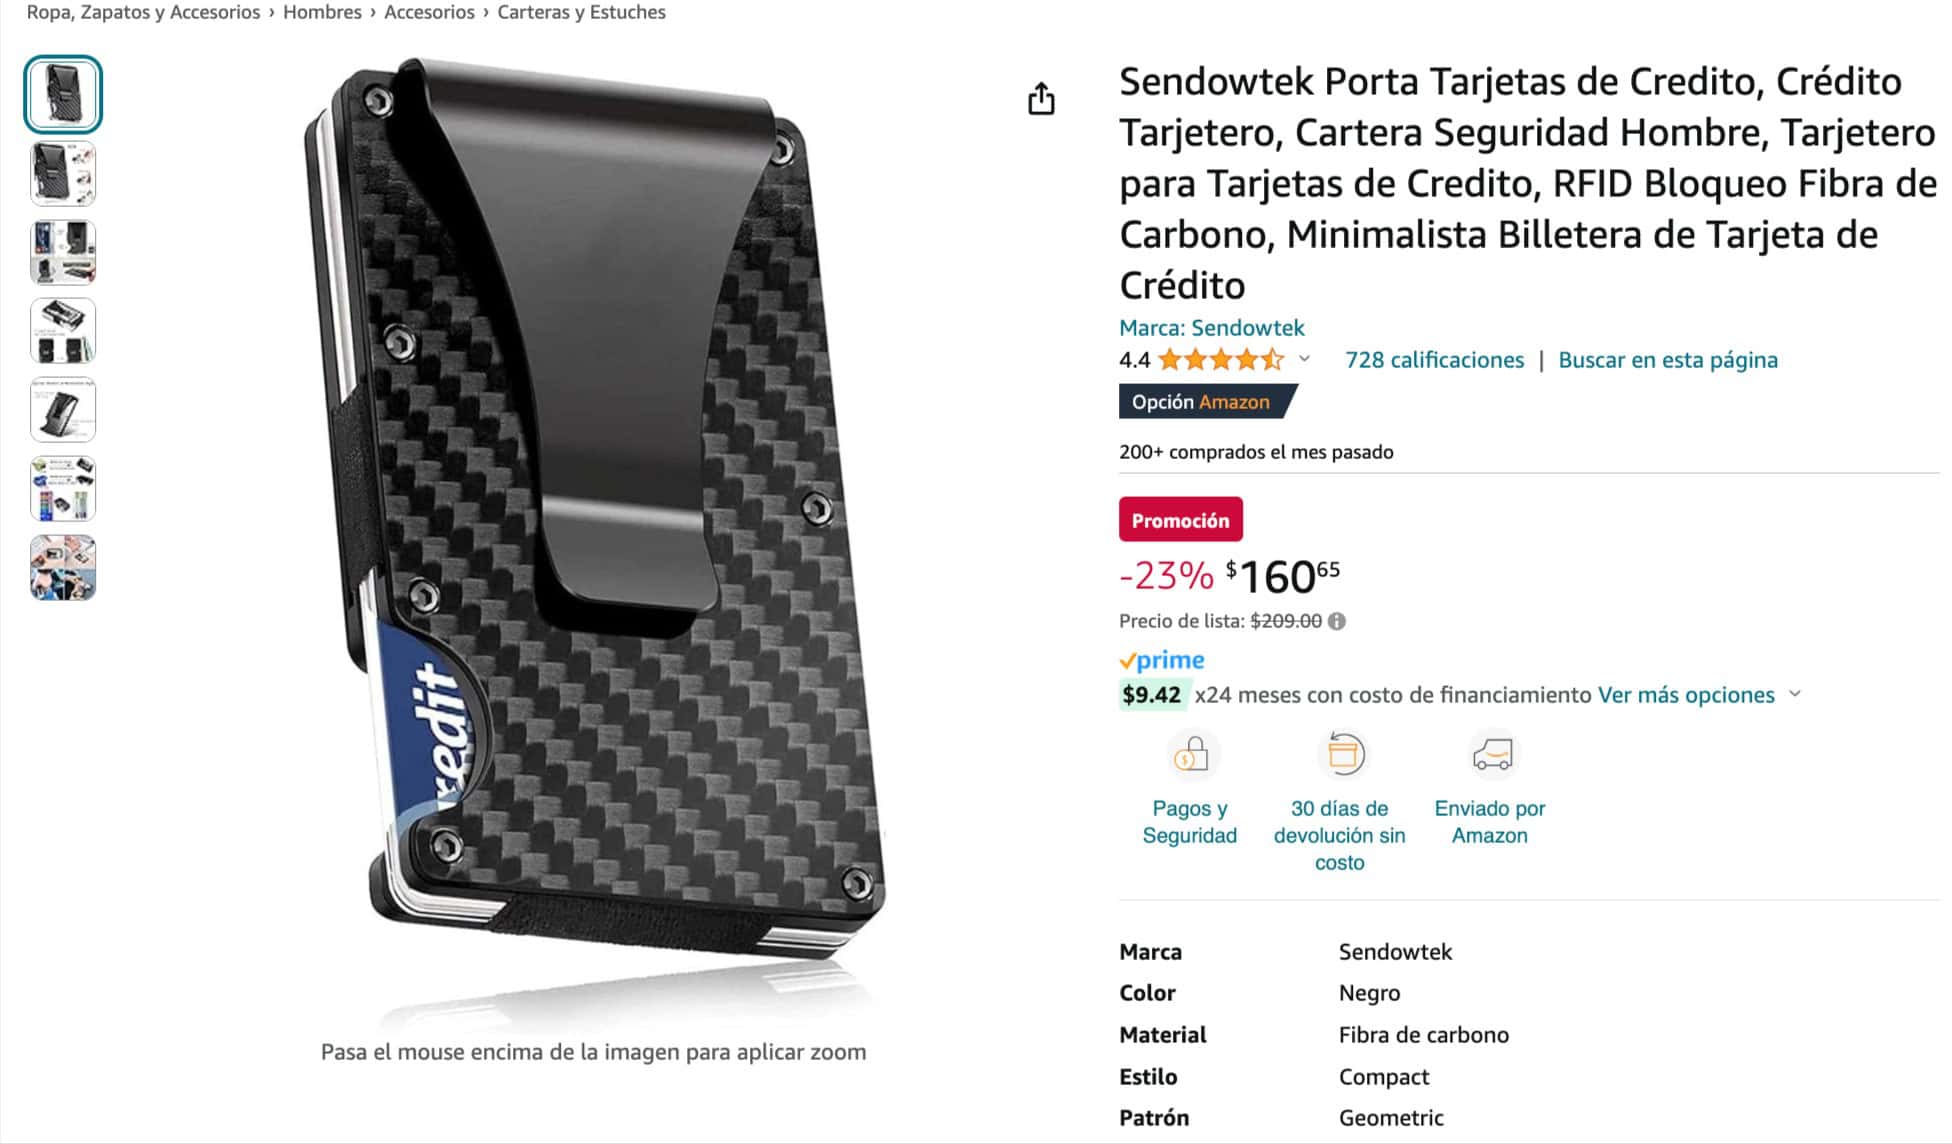Click the Prime logo badge

click(1162, 660)
